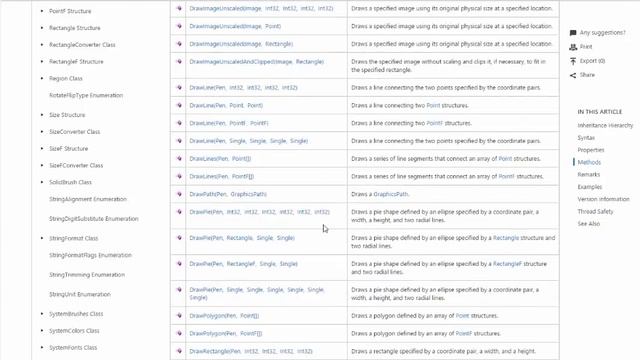
Task: Jump to Methods section
Action: coord(589,162)
